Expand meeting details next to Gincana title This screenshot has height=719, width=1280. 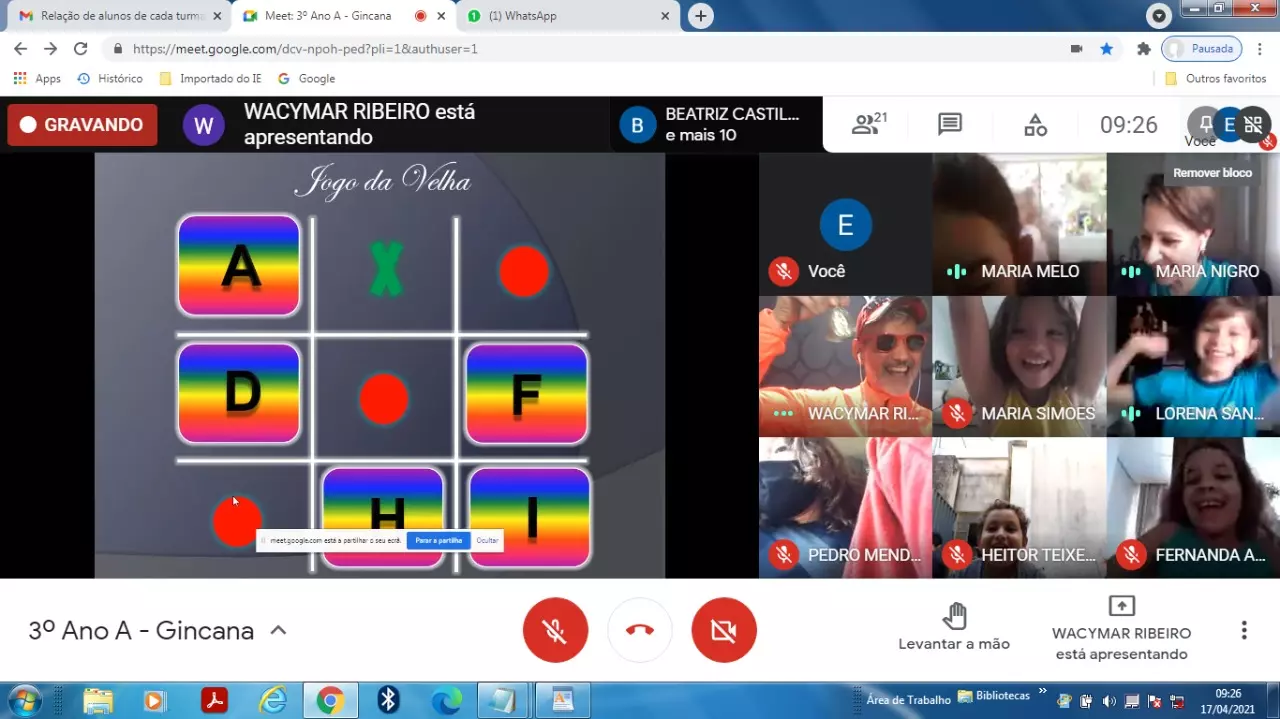279,630
